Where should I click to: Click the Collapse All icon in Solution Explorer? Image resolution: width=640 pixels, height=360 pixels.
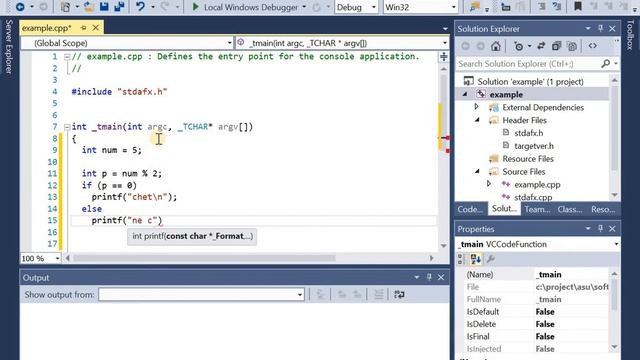pyautogui.click(x=556, y=46)
